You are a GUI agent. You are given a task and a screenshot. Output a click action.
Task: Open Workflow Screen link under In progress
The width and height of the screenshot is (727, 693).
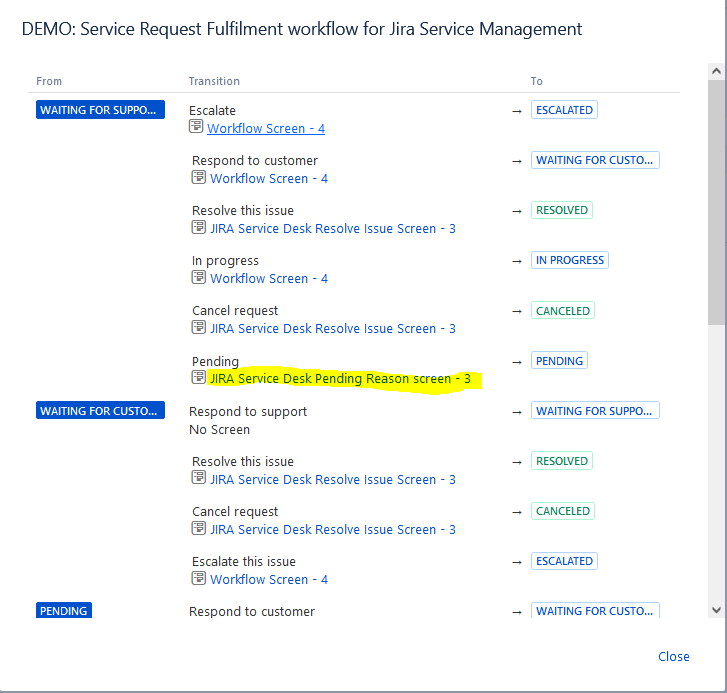click(269, 279)
